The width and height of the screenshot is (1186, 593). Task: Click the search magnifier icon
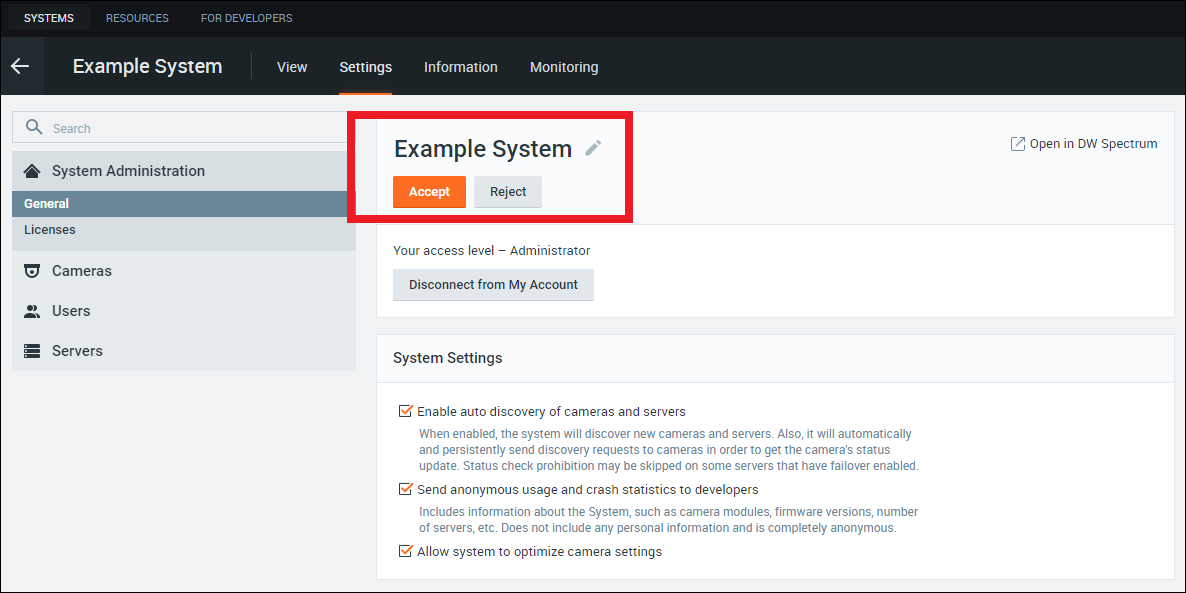[x=34, y=127]
